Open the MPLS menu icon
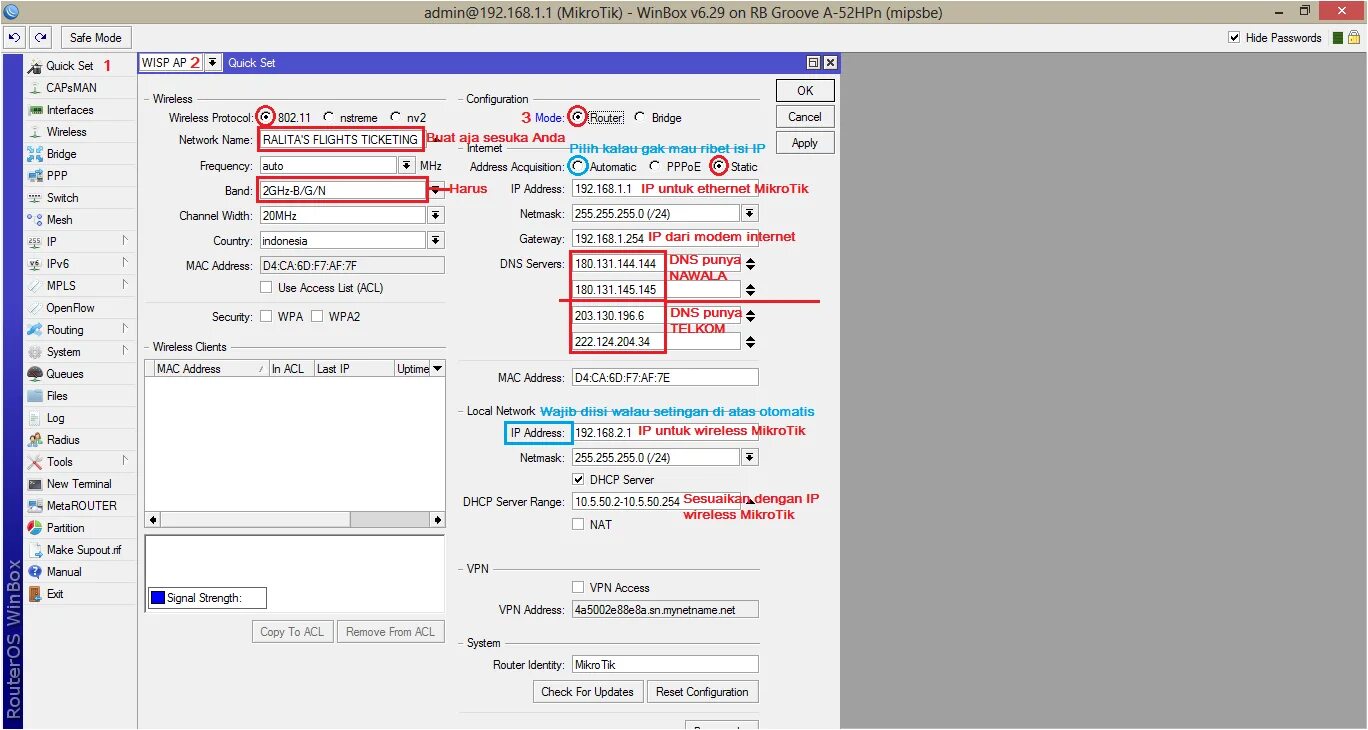The height and width of the screenshot is (730, 1368). coord(35,286)
